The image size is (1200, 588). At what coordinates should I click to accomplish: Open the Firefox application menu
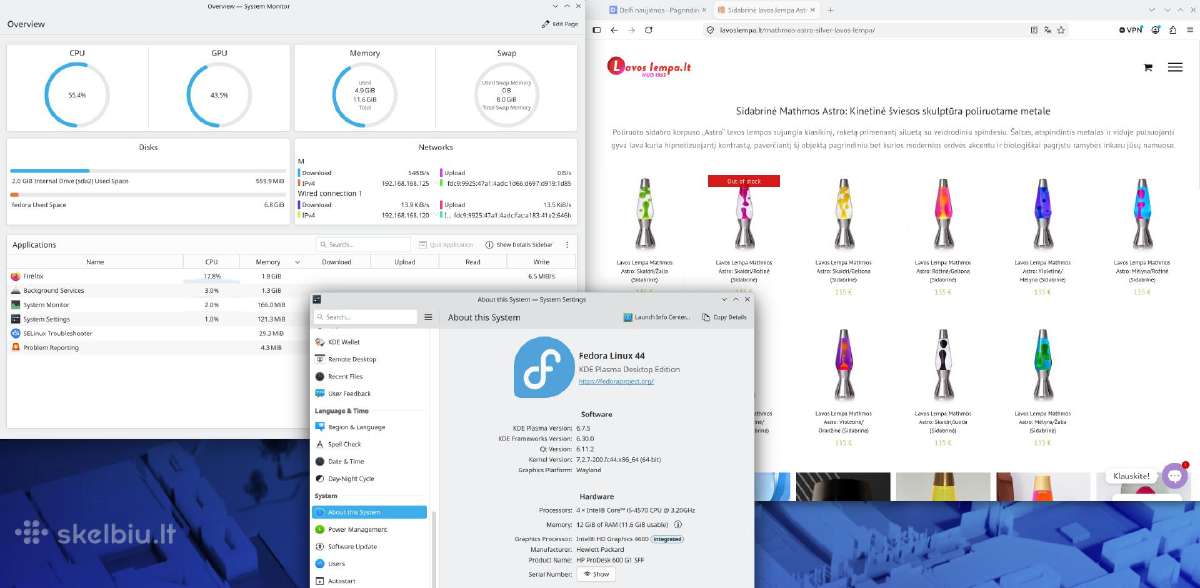1188,30
